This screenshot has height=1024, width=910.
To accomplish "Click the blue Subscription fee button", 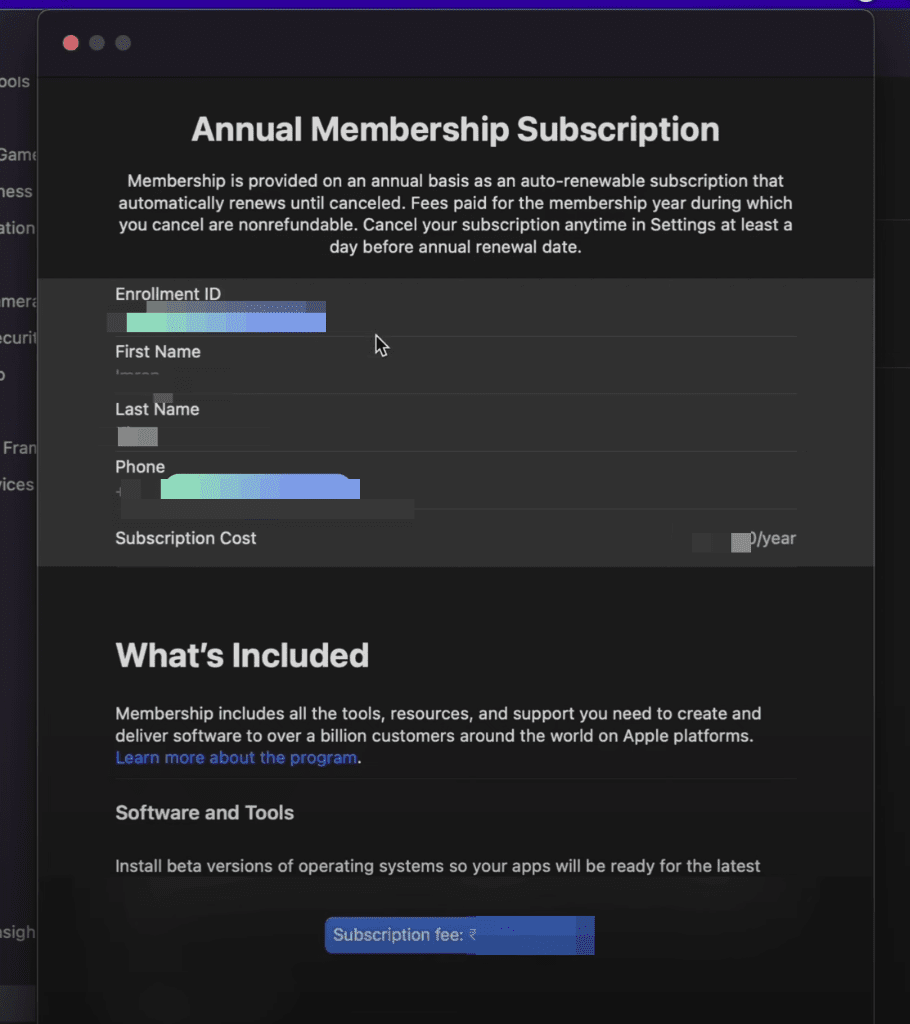I will (460, 935).
